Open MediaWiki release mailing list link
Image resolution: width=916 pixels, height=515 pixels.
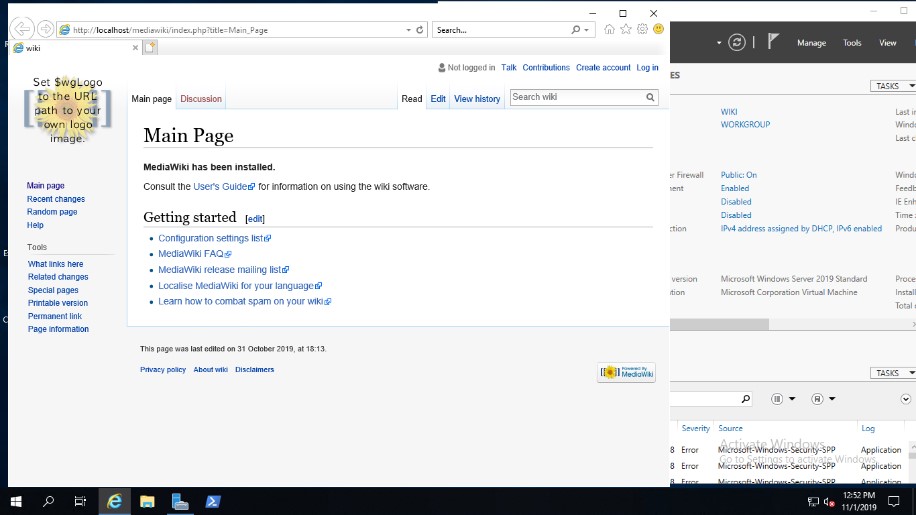[x=223, y=270]
